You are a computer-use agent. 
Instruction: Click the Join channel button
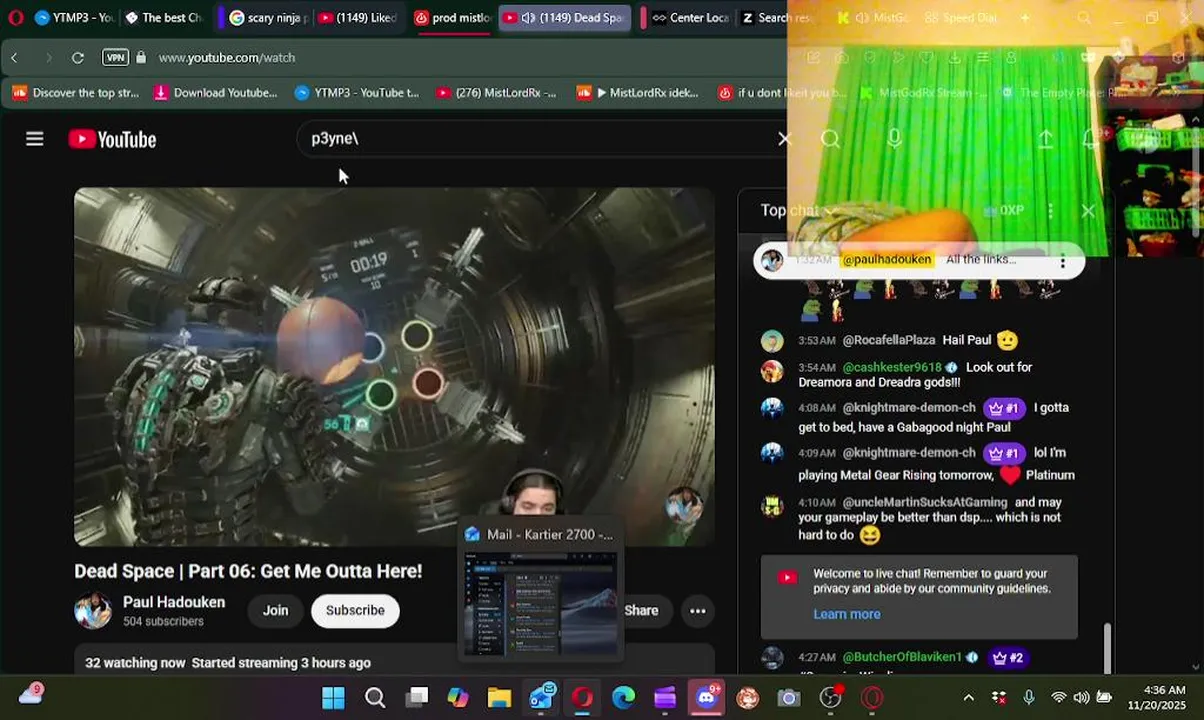275,610
